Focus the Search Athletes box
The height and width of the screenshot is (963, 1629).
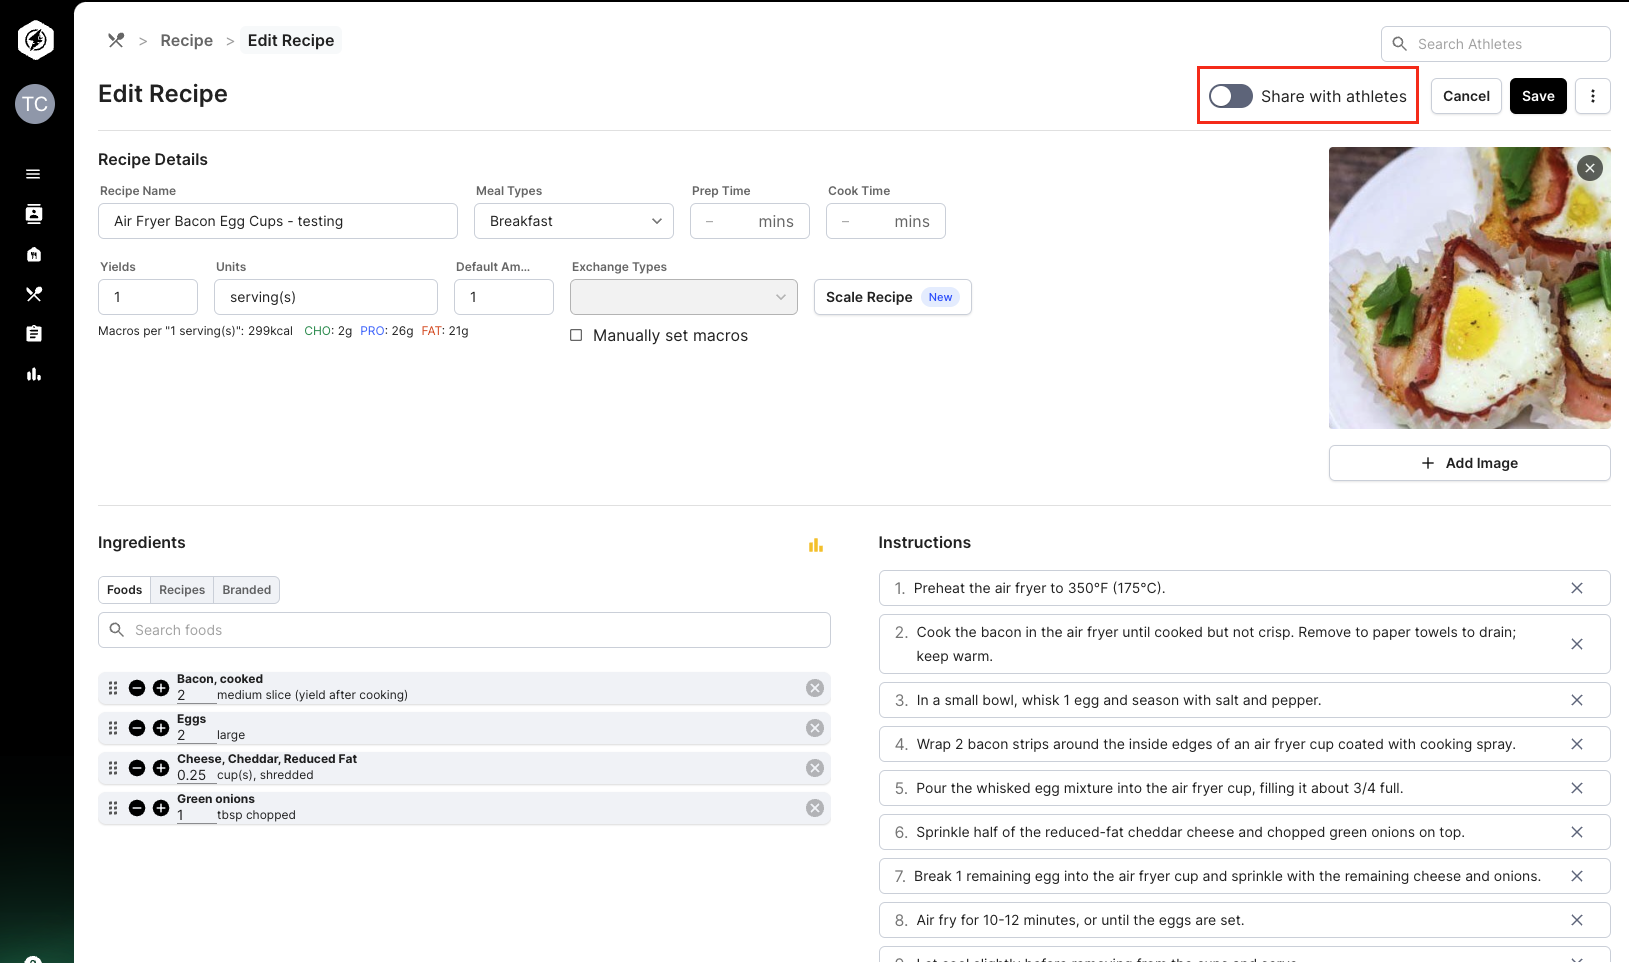1496,44
